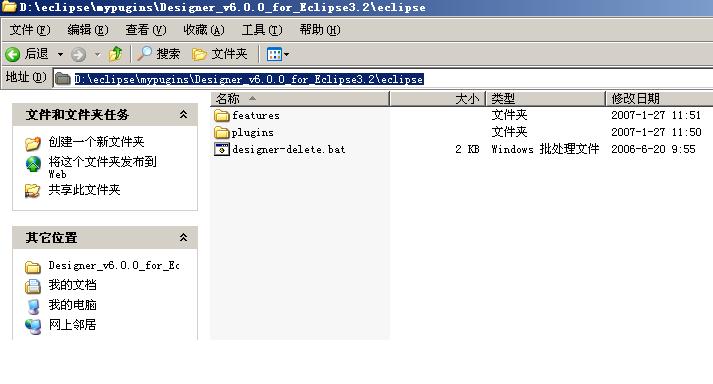
Task: Select designer-delete.bat file name
Action: pyautogui.click(x=289, y=149)
